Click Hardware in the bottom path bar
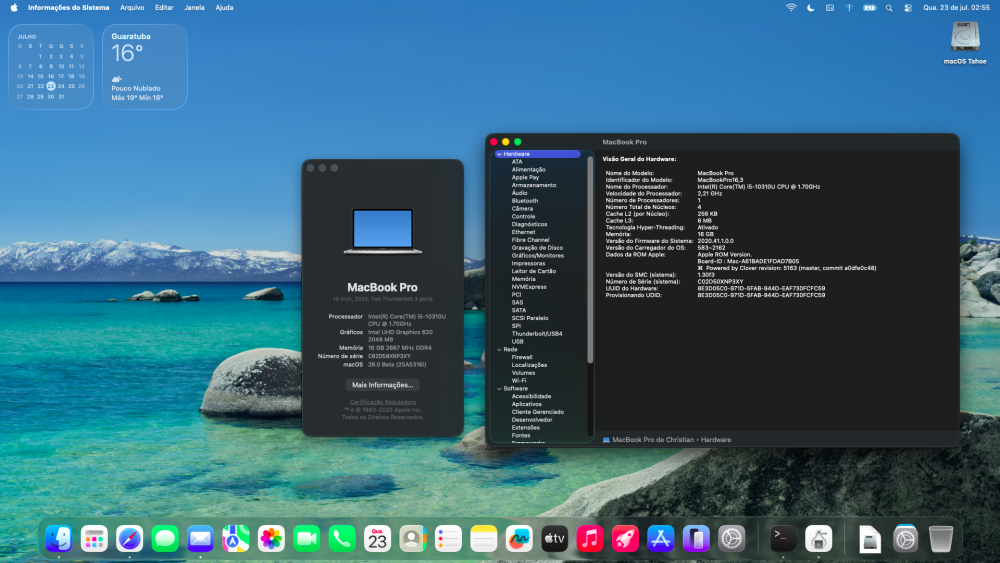 716,440
